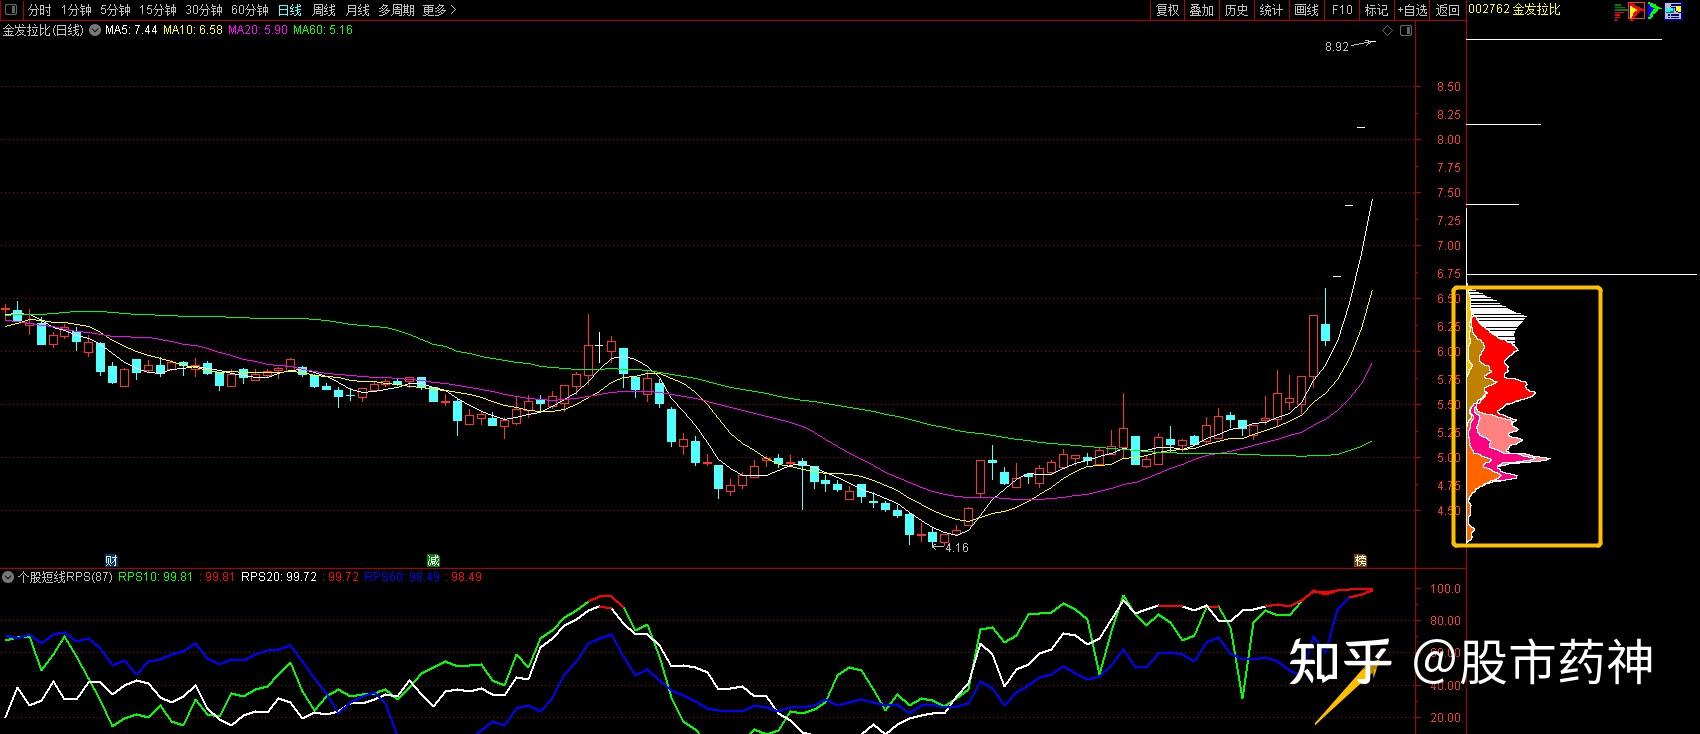Select the 30分钟 period tab

click(x=204, y=10)
